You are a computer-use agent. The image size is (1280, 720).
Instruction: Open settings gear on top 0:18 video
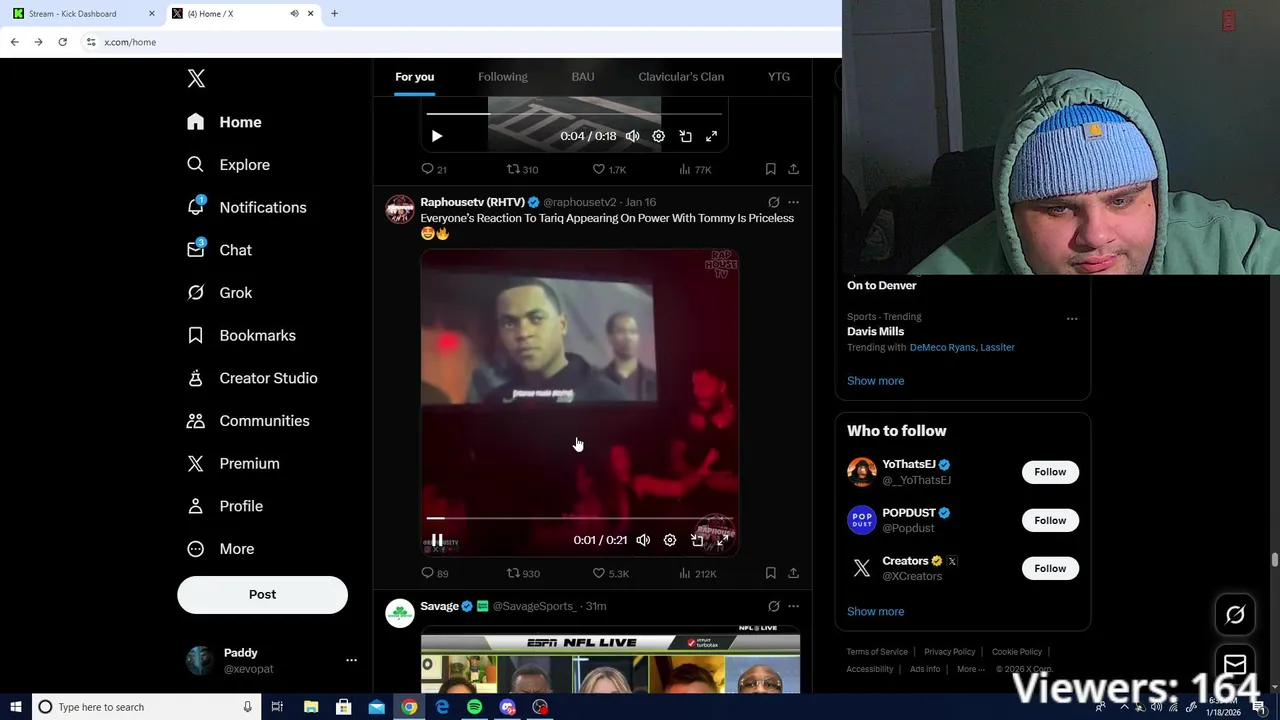tap(658, 136)
